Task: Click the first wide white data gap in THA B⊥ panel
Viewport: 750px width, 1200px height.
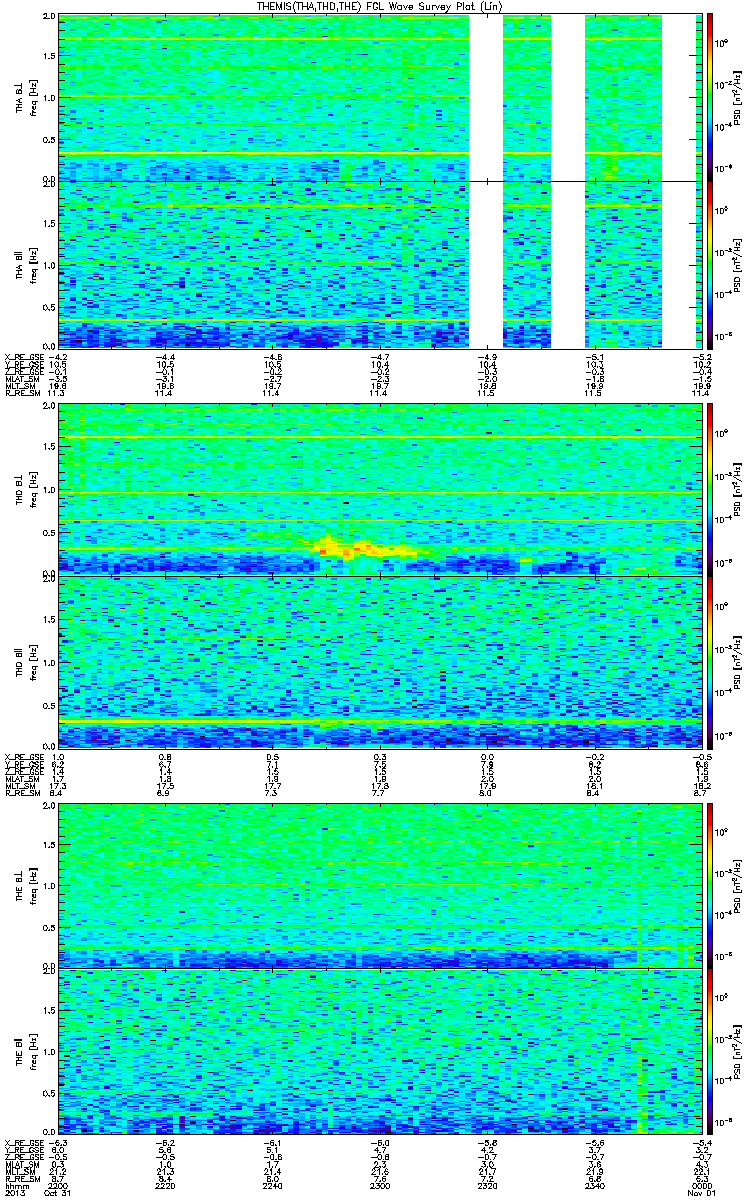Action: (x=486, y=97)
